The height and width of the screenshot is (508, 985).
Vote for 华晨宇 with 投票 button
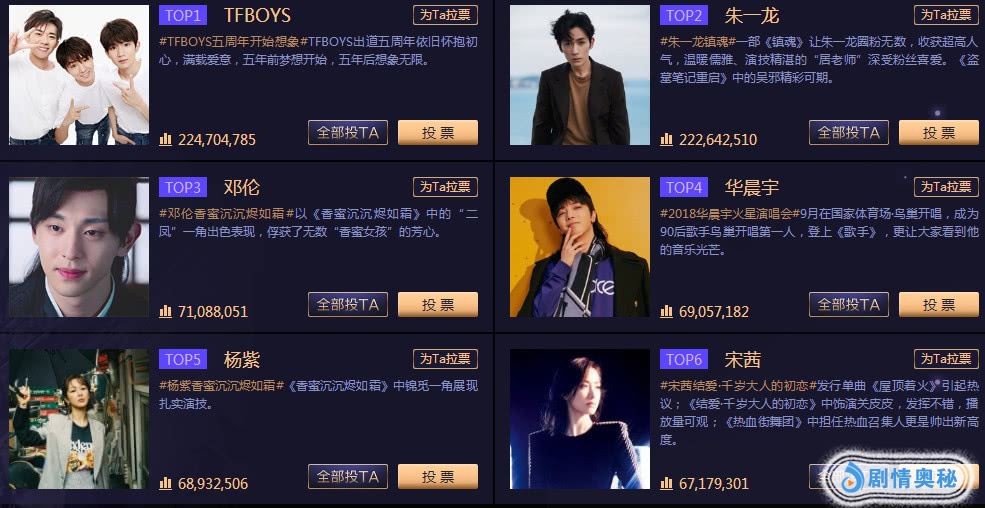tap(939, 305)
